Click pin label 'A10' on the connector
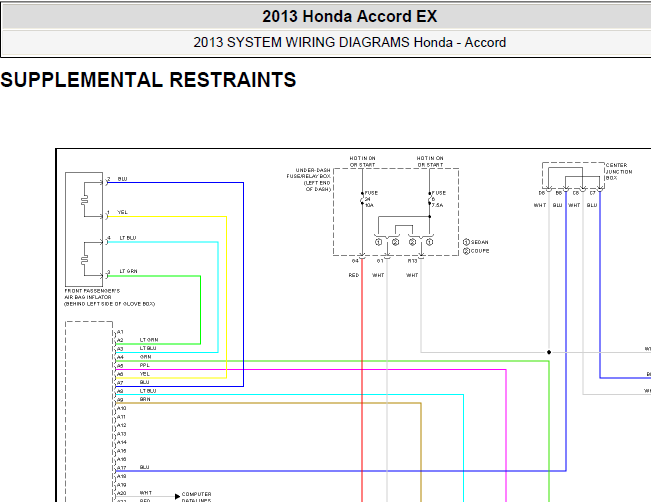Screen dimensions: 651x502 click(121, 408)
